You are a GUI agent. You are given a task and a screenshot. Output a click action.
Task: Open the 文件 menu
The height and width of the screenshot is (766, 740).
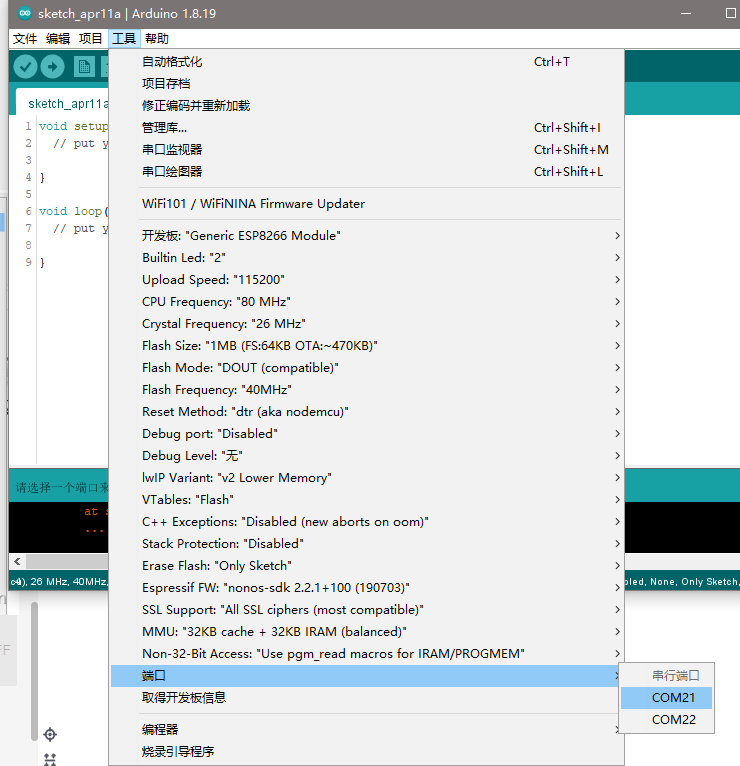tap(25, 39)
